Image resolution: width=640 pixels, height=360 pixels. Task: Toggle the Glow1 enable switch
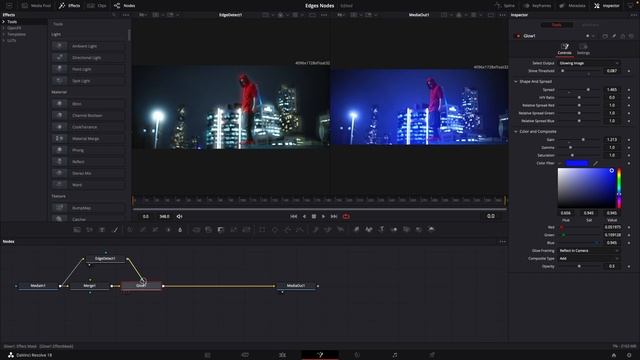click(x=518, y=36)
